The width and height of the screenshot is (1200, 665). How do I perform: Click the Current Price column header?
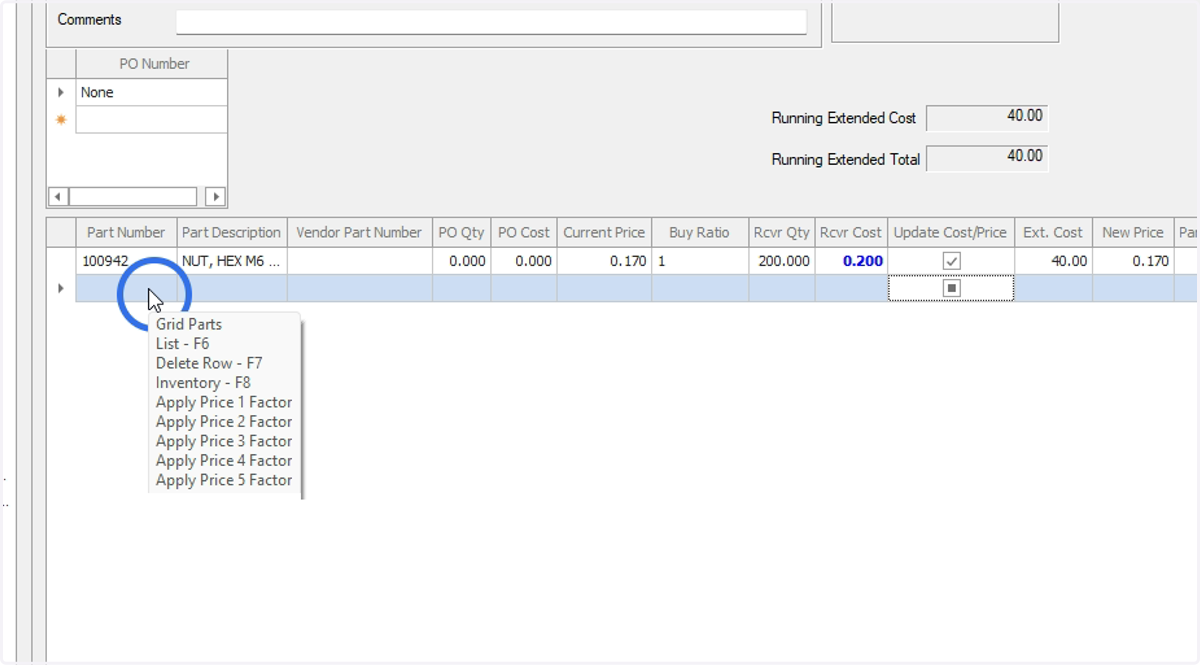(604, 232)
